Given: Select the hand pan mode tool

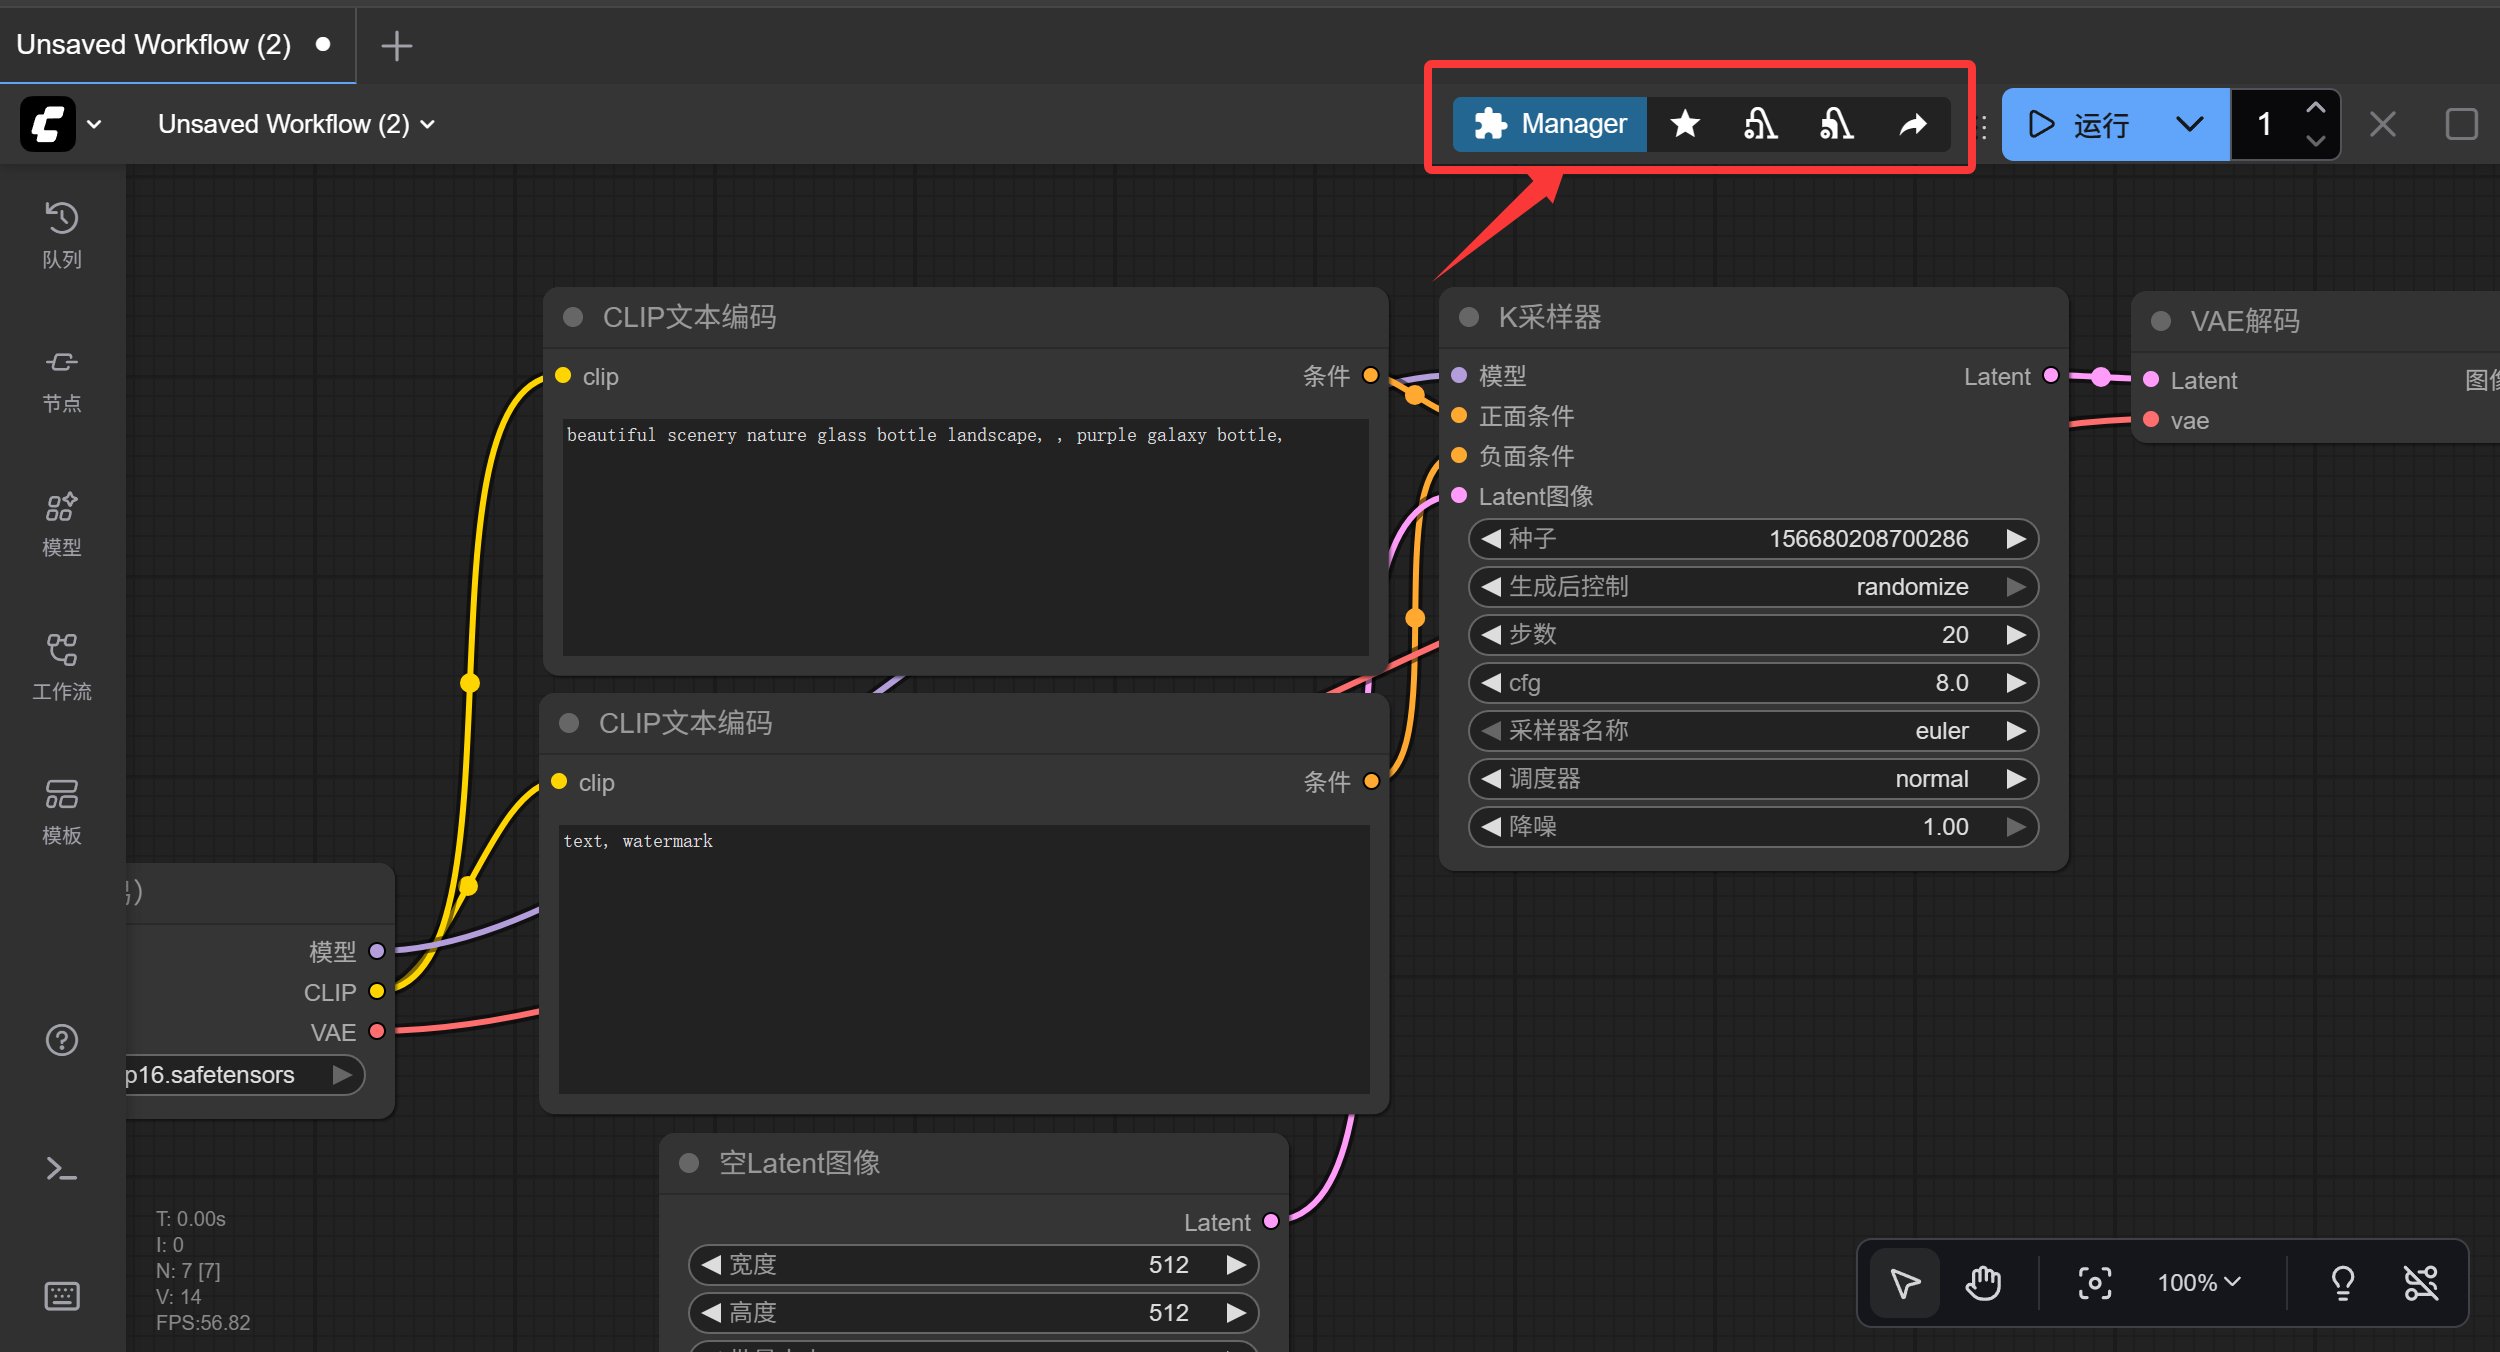Looking at the screenshot, I should coord(1982,1282).
